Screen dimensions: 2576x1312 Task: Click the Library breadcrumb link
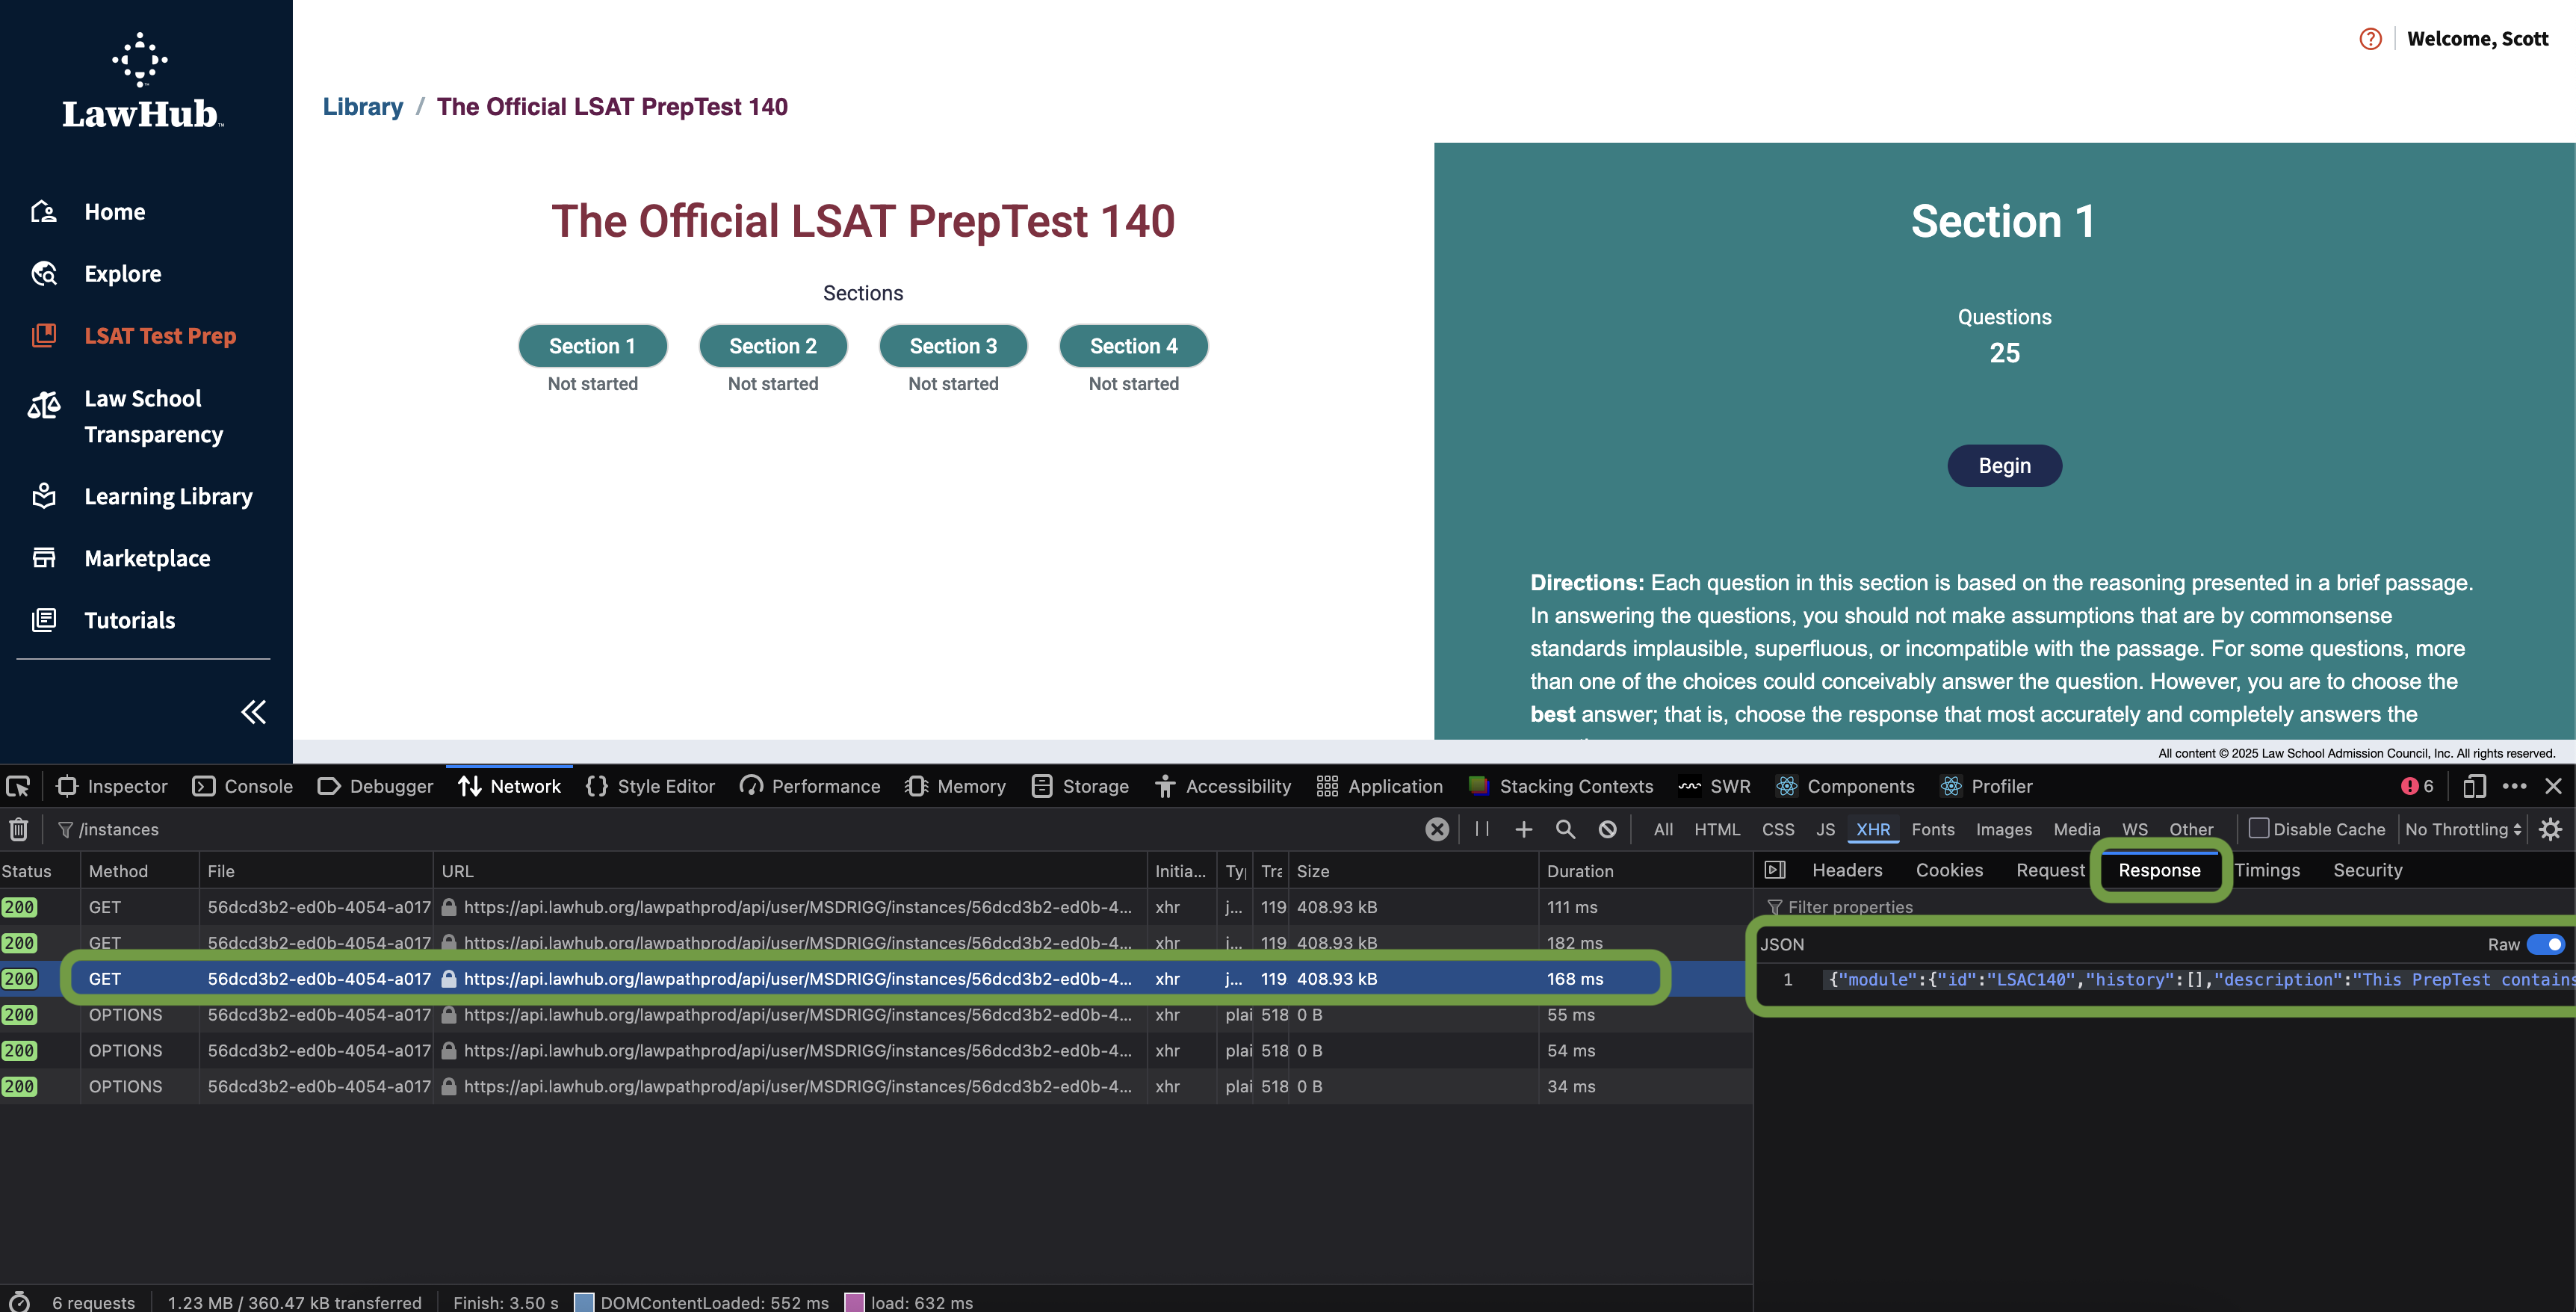click(x=362, y=107)
